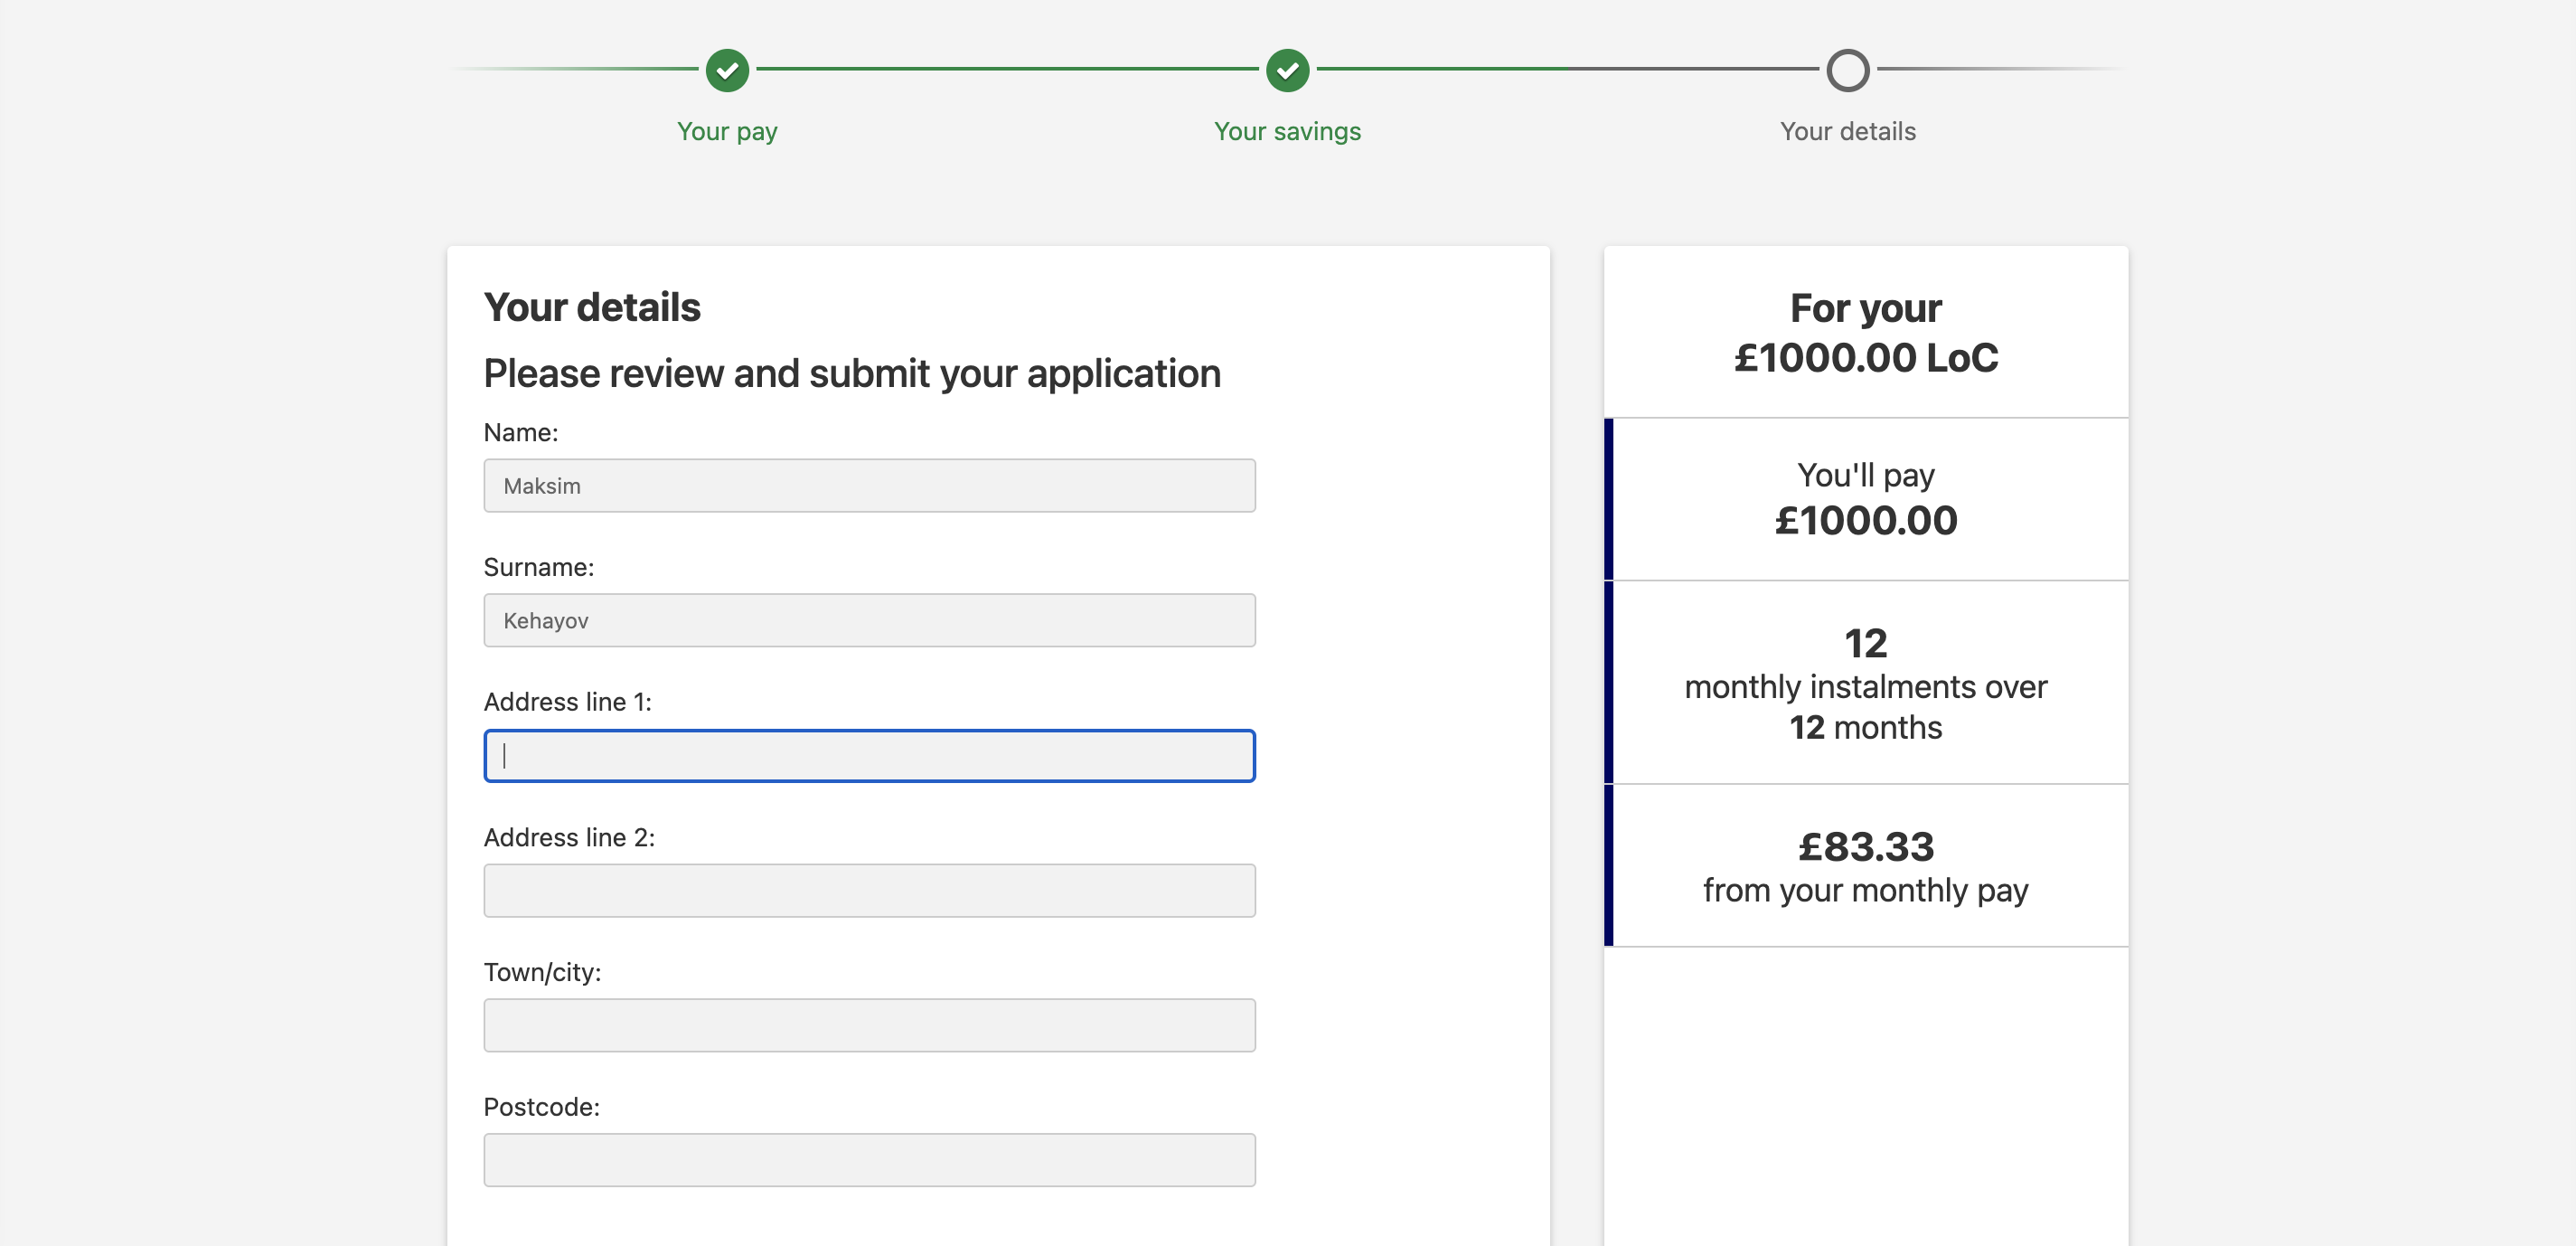Enable the Address line 1 input field
This screenshot has width=2576, height=1246.
pos(870,754)
